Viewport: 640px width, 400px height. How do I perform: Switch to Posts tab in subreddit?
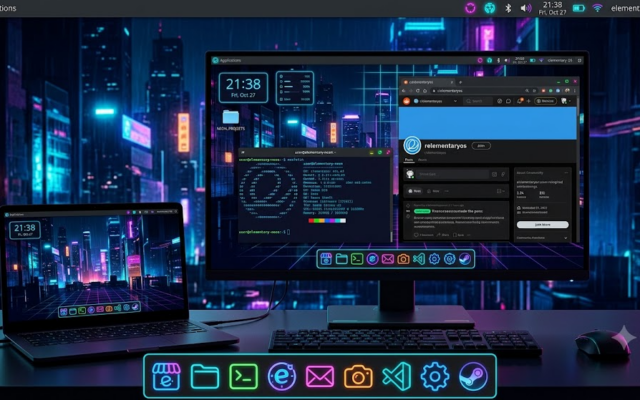(x=409, y=160)
